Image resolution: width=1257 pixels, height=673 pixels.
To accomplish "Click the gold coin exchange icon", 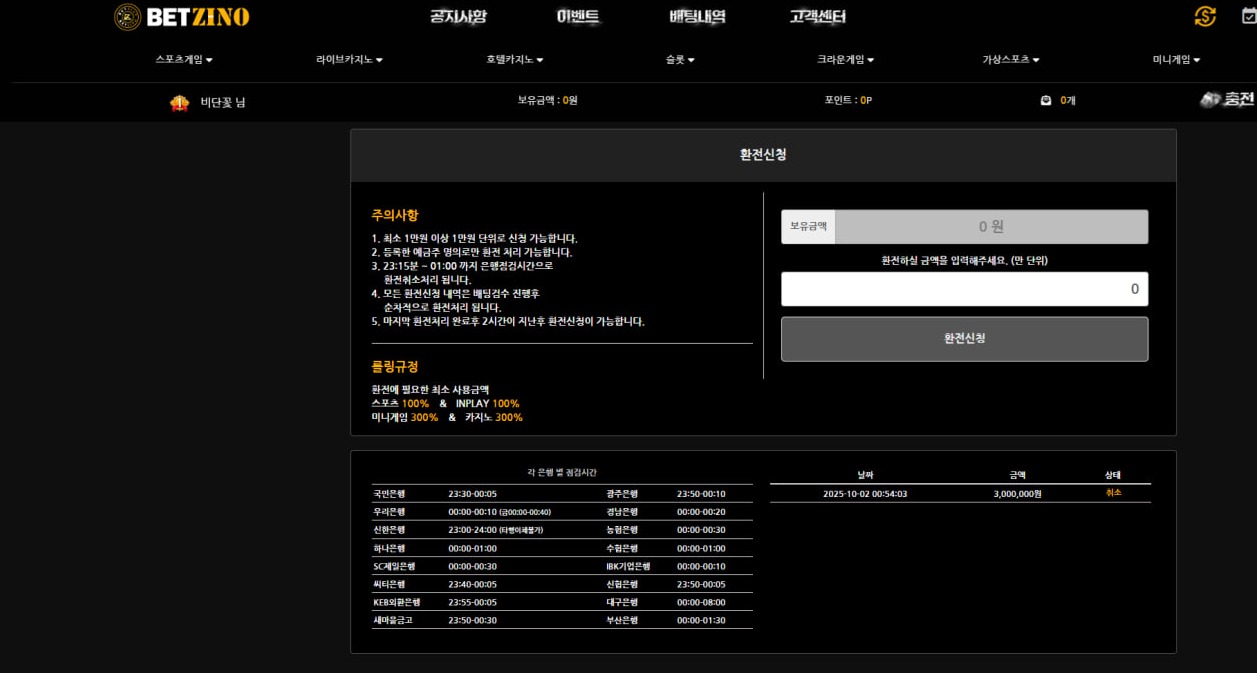I will coord(1205,16).
